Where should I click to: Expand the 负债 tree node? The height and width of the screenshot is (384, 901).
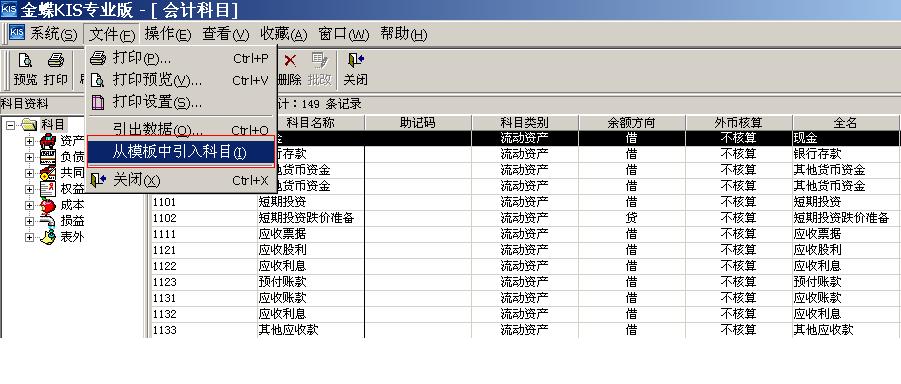pyautogui.click(x=29, y=158)
